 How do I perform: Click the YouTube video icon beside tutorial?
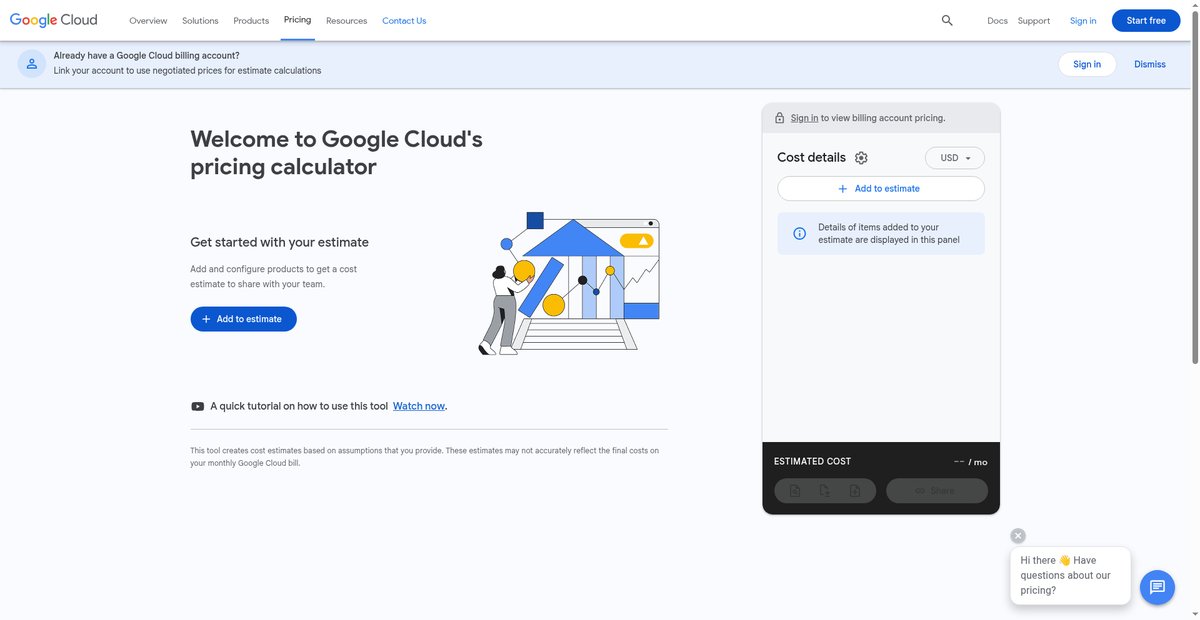(x=197, y=406)
